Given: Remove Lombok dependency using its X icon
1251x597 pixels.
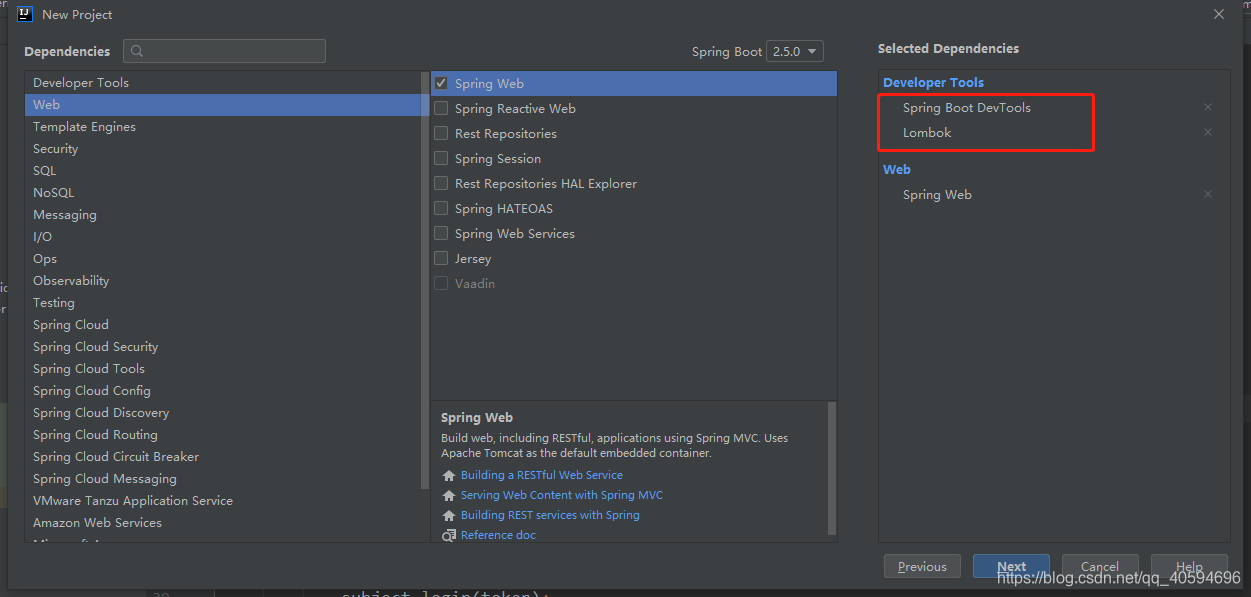Looking at the screenshot, I should pos(1208,132).
